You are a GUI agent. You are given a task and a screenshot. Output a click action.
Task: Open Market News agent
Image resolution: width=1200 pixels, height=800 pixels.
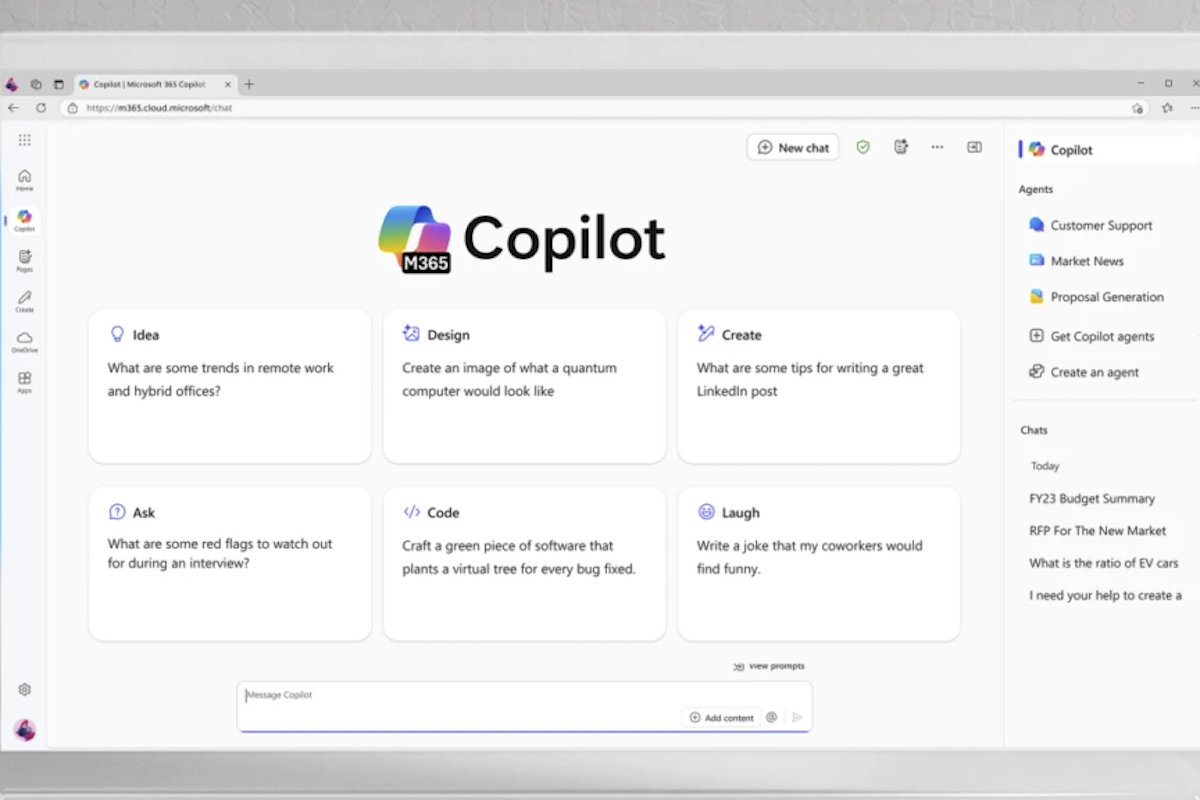click(x=1076, y=261)
